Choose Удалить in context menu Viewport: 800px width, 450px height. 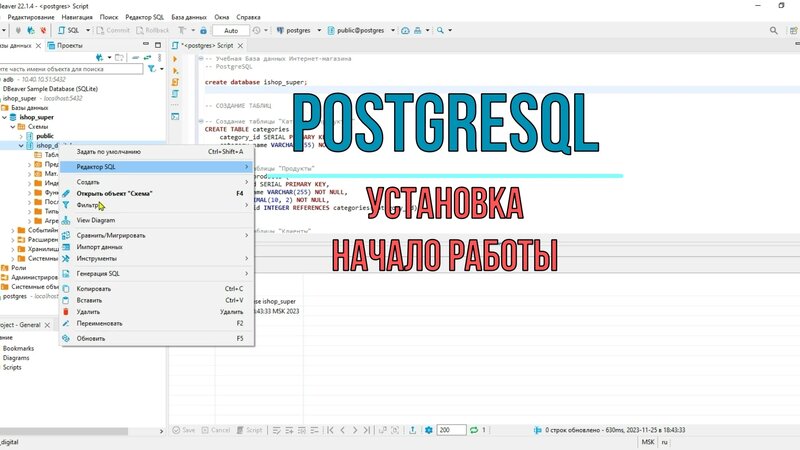click(157, 312)
